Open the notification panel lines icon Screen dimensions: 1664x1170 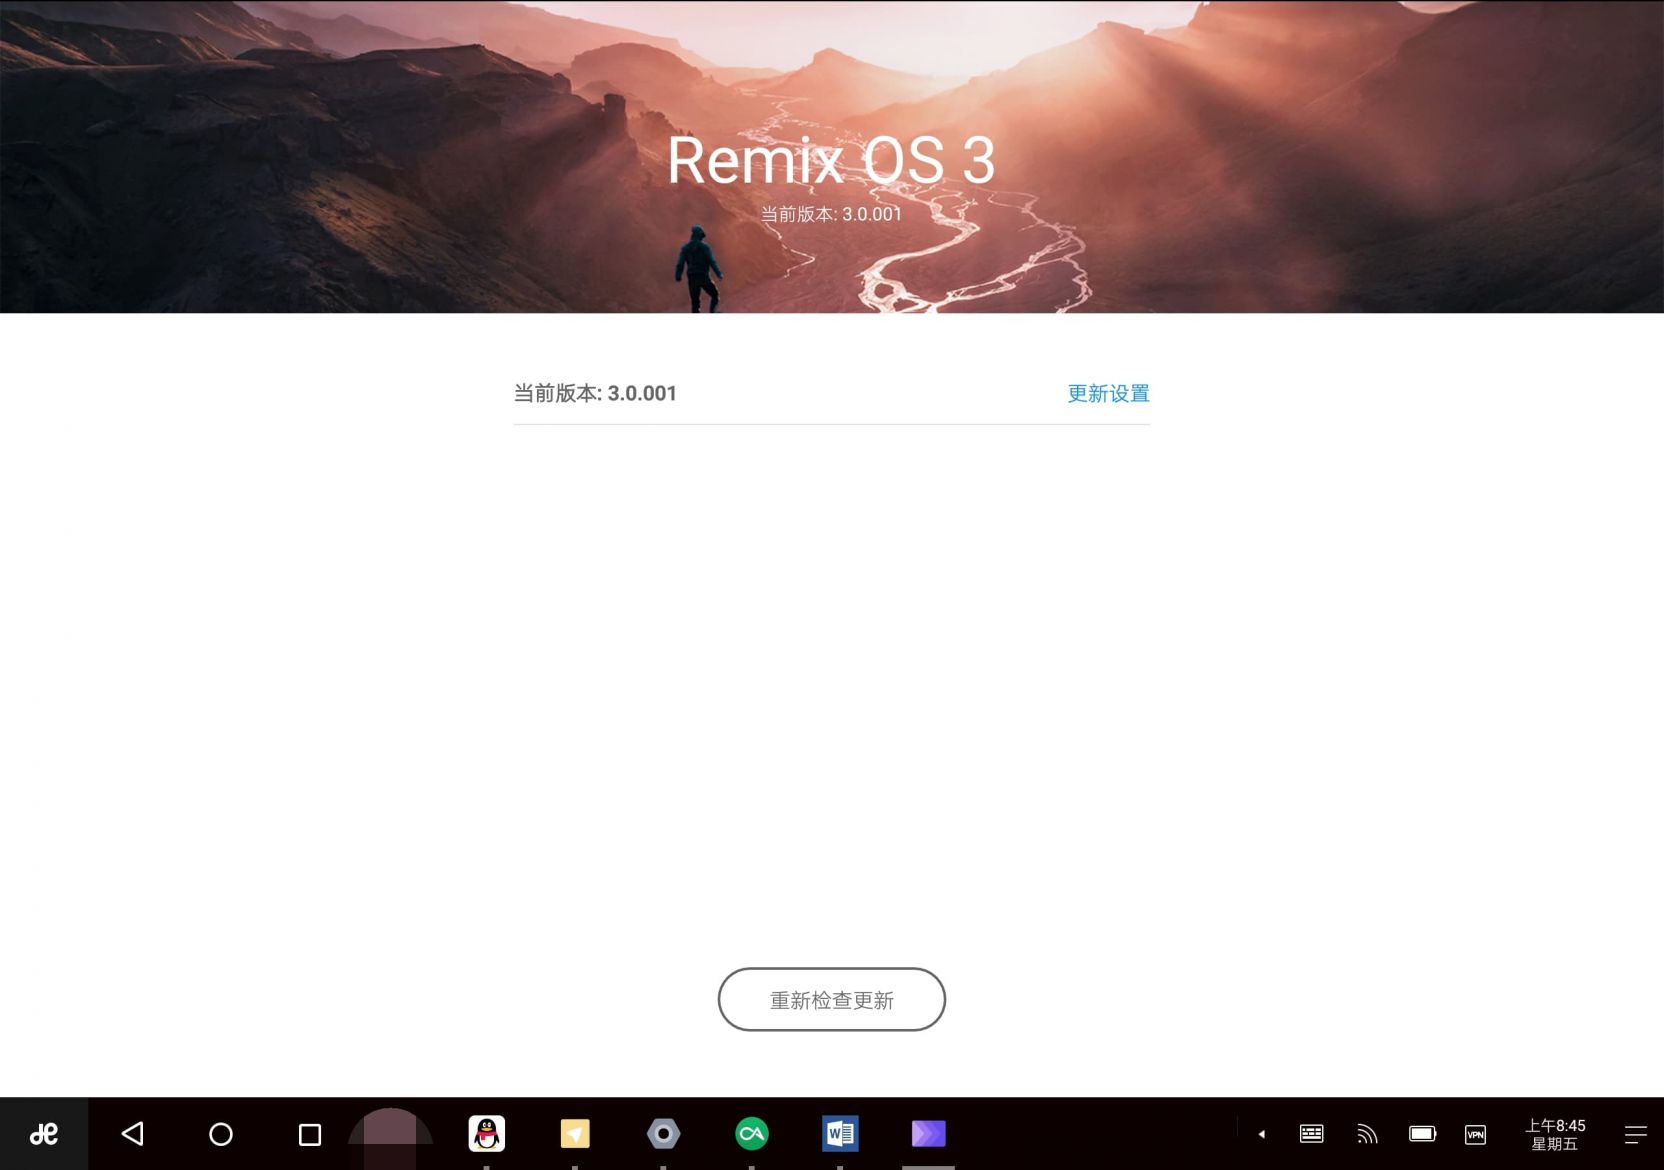click(1636, 1134)
